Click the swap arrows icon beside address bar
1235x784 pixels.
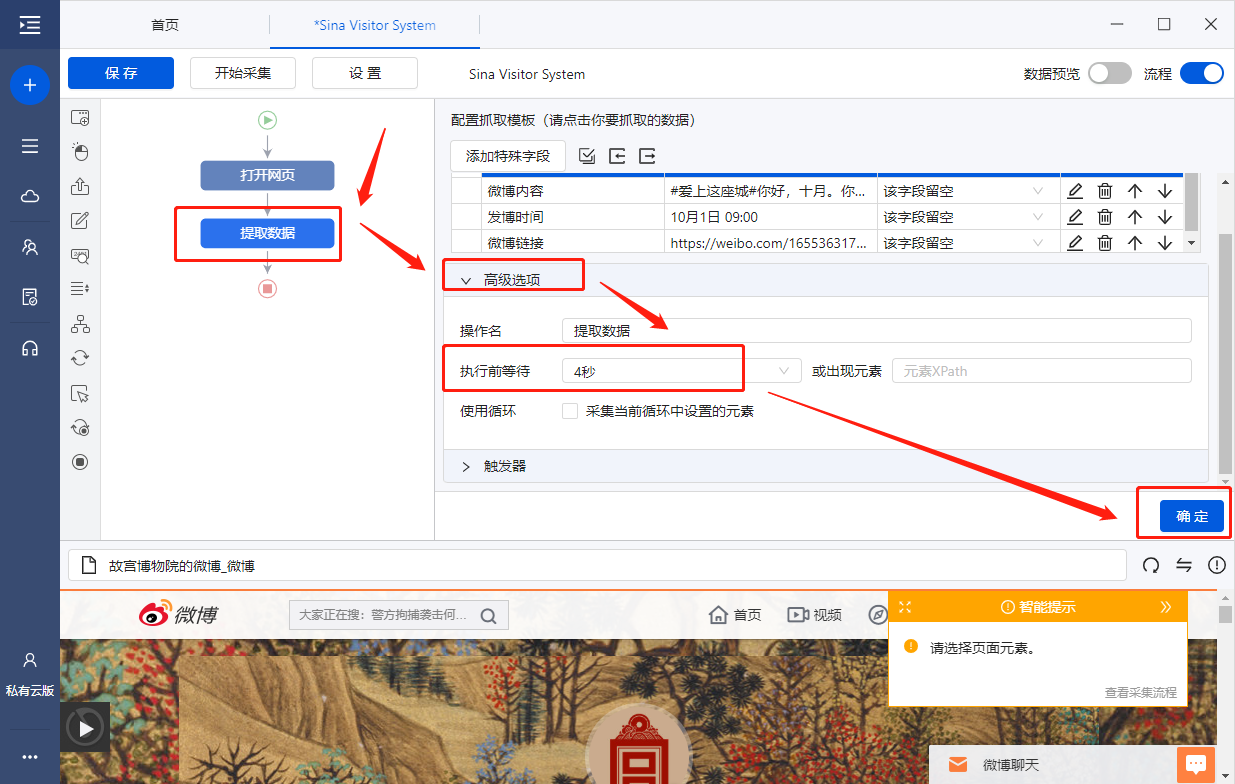(1184, 565)
